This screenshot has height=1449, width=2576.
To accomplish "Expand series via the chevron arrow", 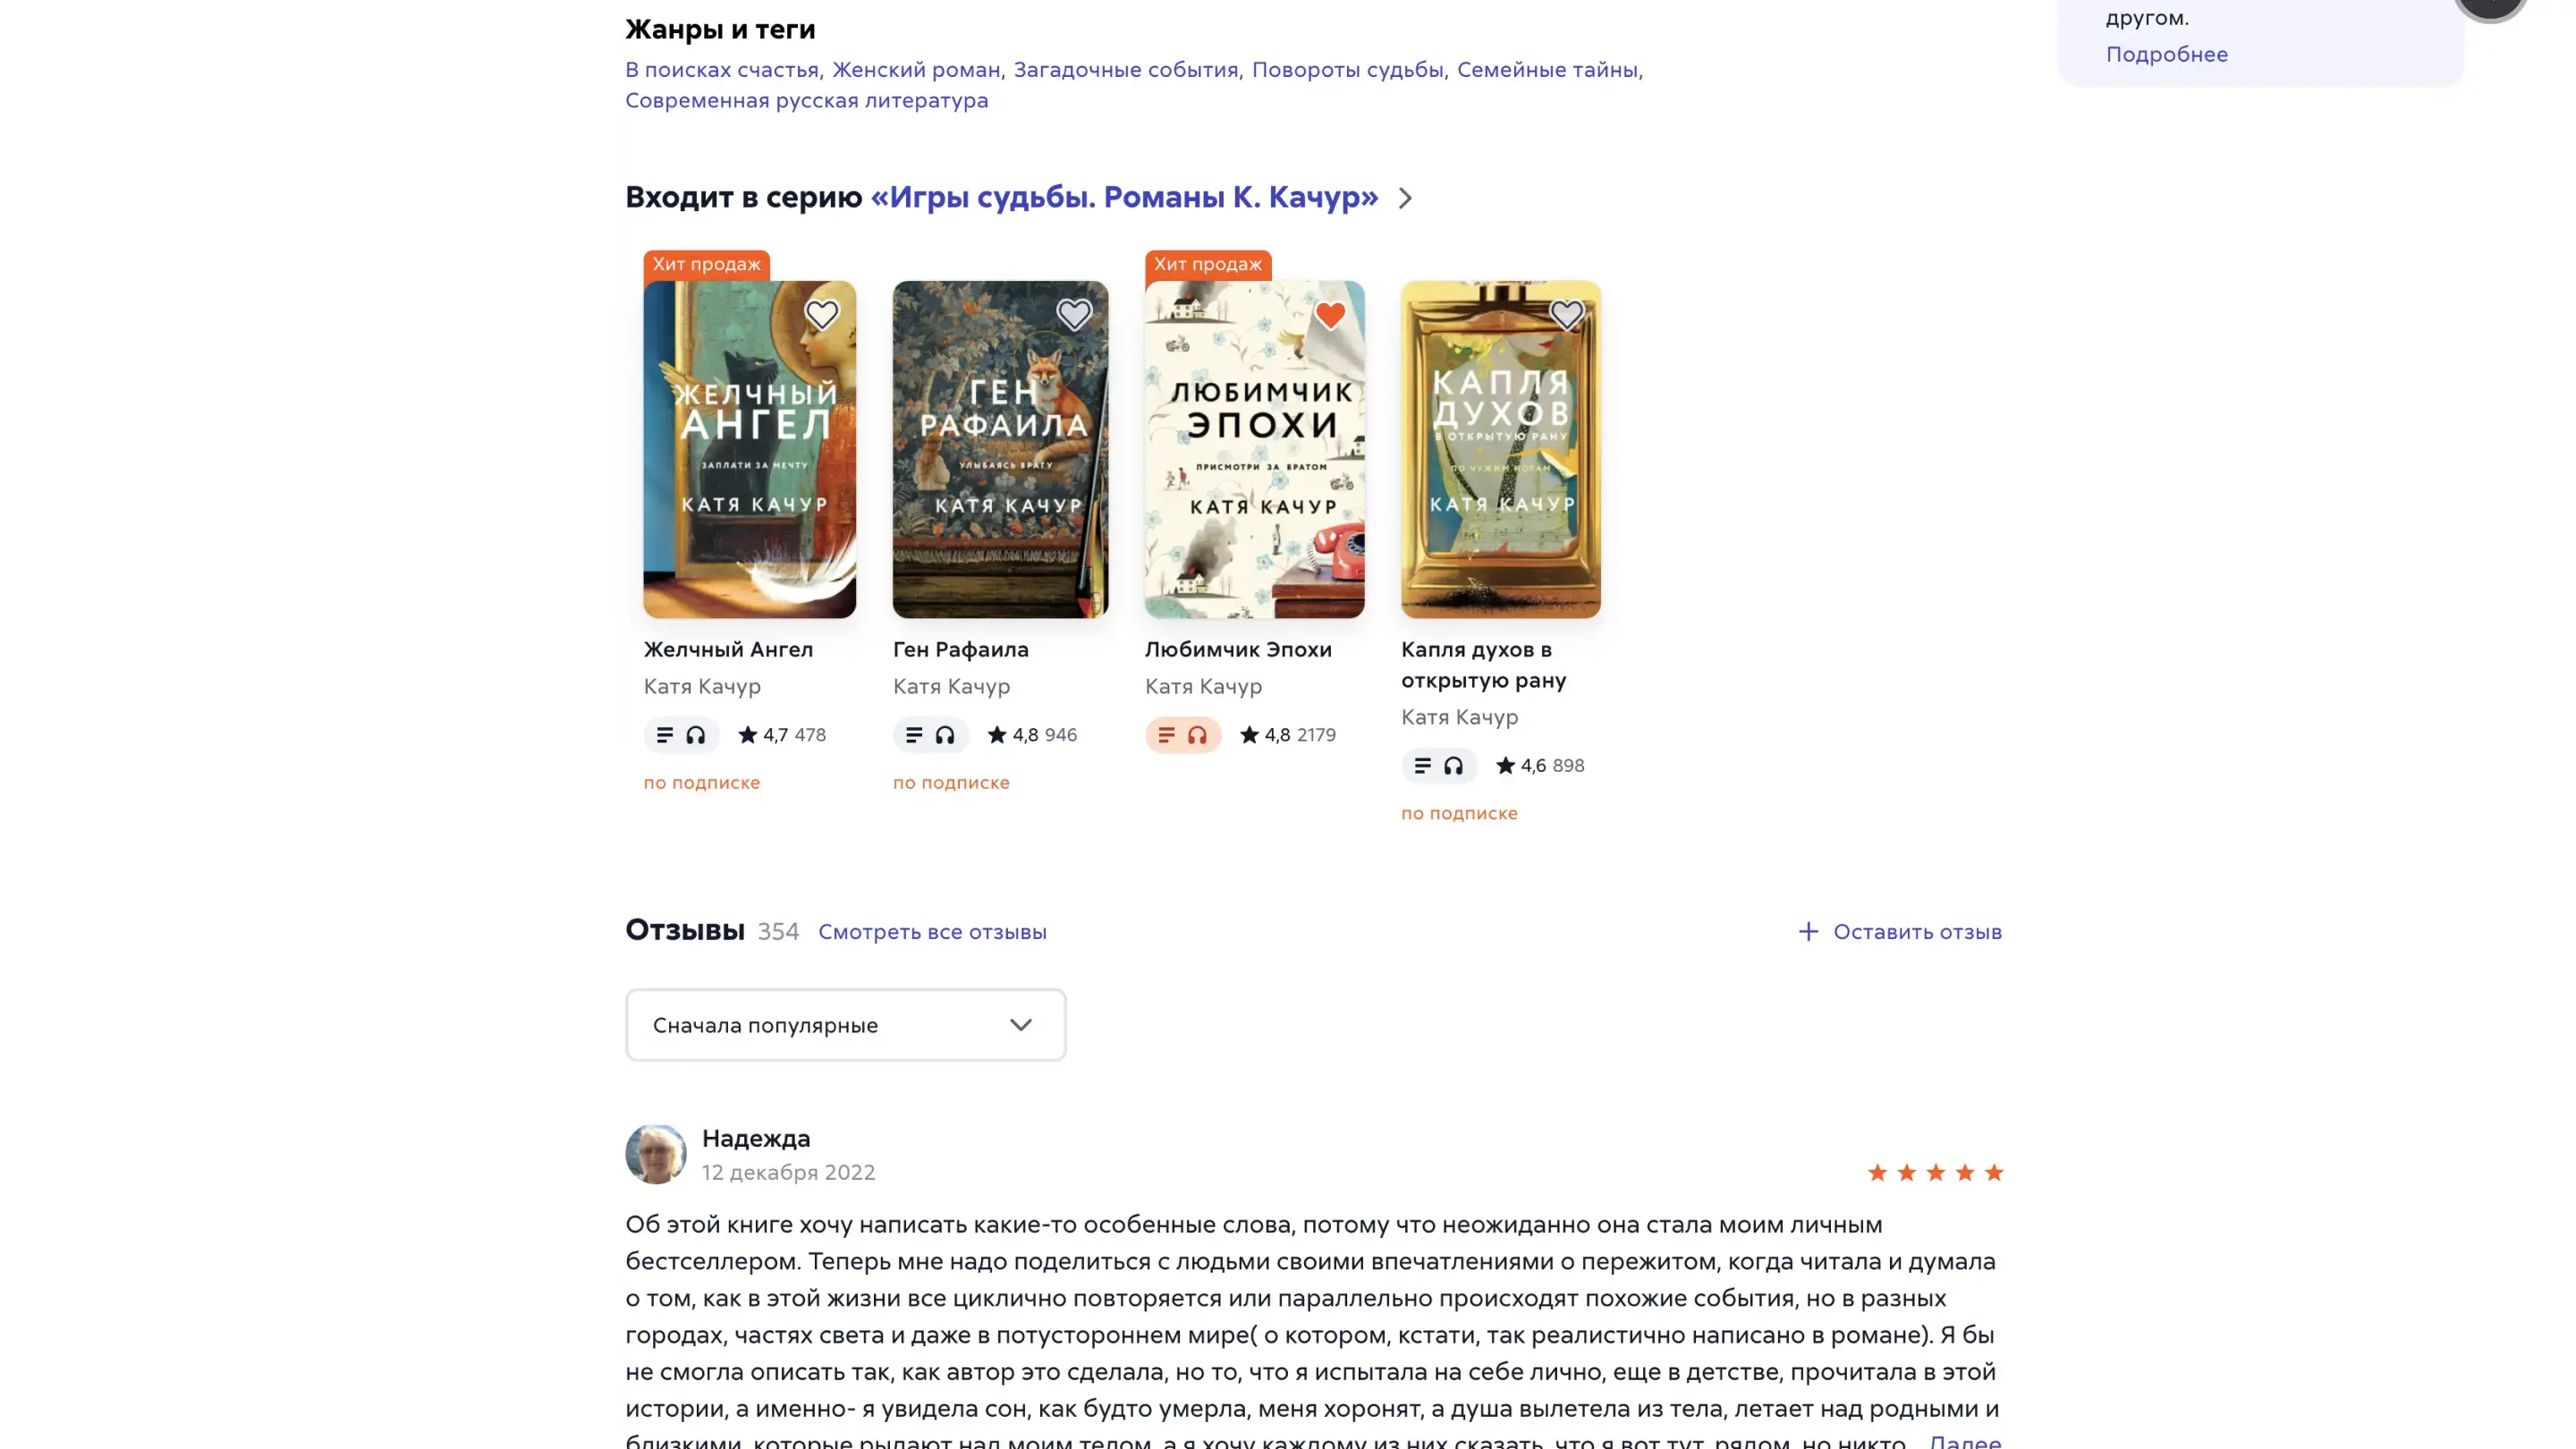I will pyautogui.click(x=1405, y=198).
